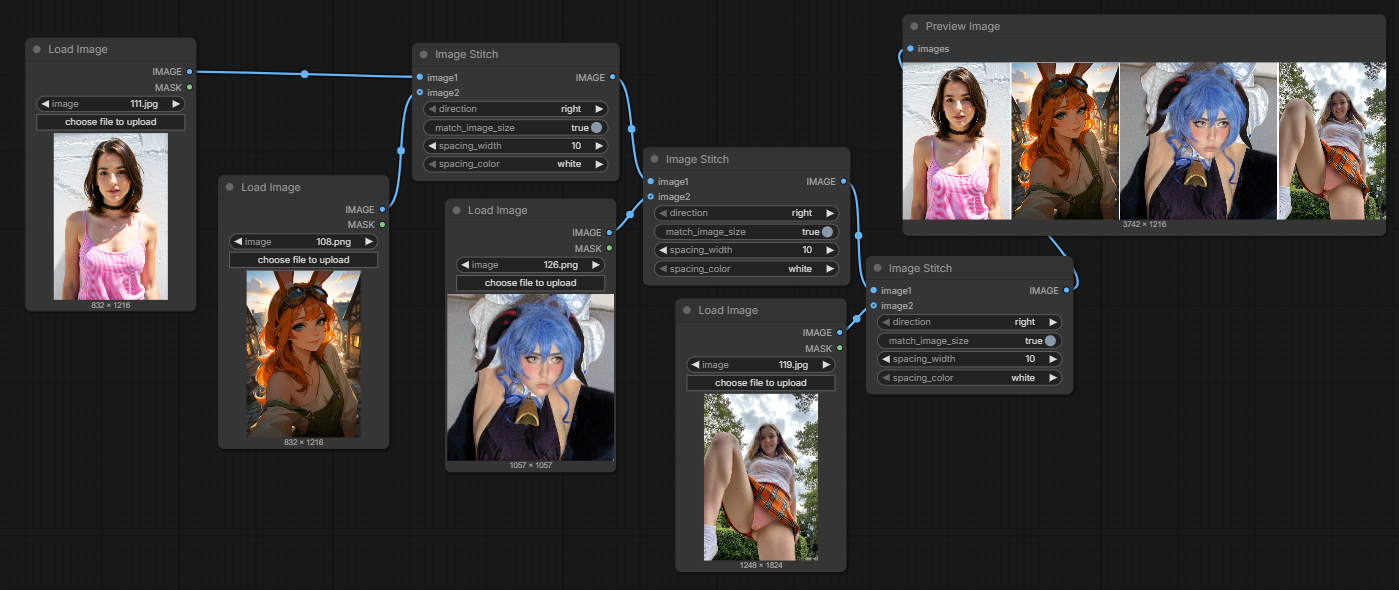Click the 1248 × 1824 size label
Image resolution: width=1399 pixels, height=590 pixels.
pos(761,565)
